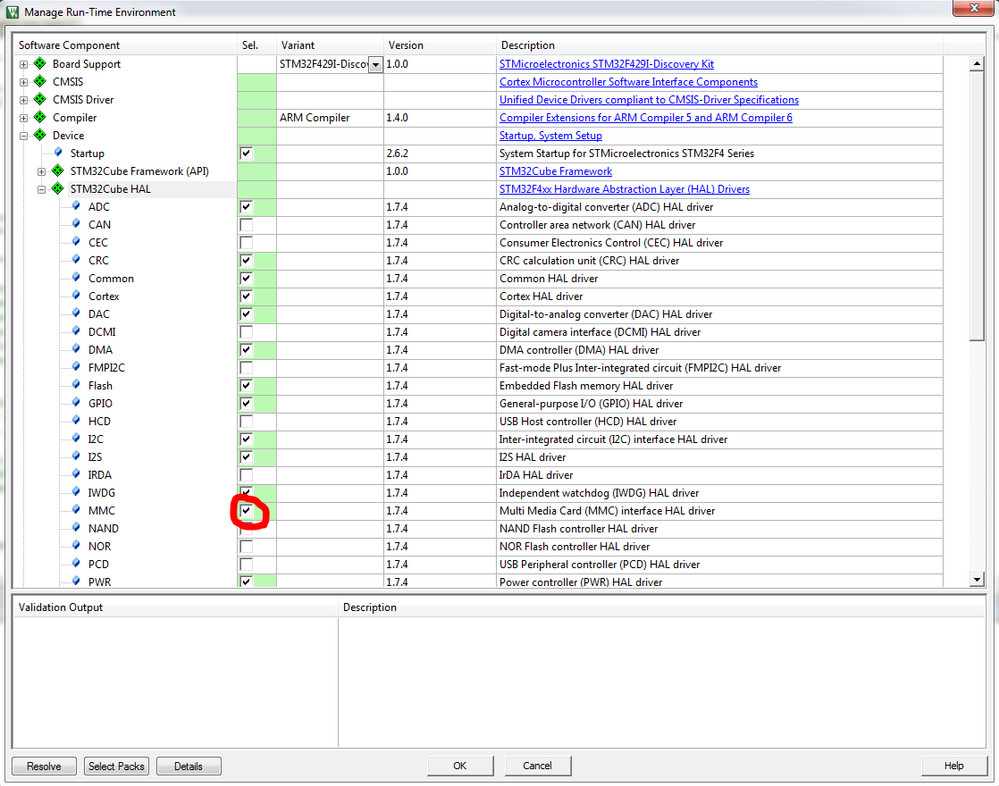Click the Startup blue component icon
Viewport: 999px width, 786px height.
coord(59,152)
